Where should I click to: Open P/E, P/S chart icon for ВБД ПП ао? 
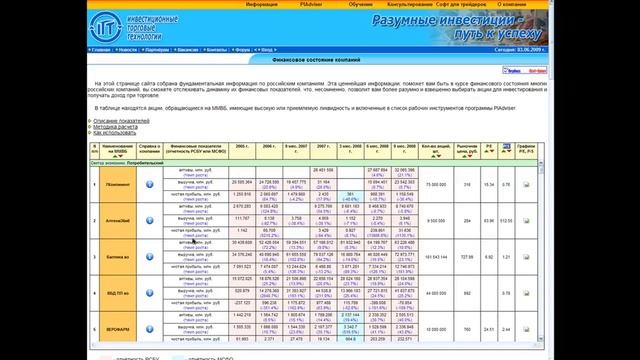(x=526, y=293)
